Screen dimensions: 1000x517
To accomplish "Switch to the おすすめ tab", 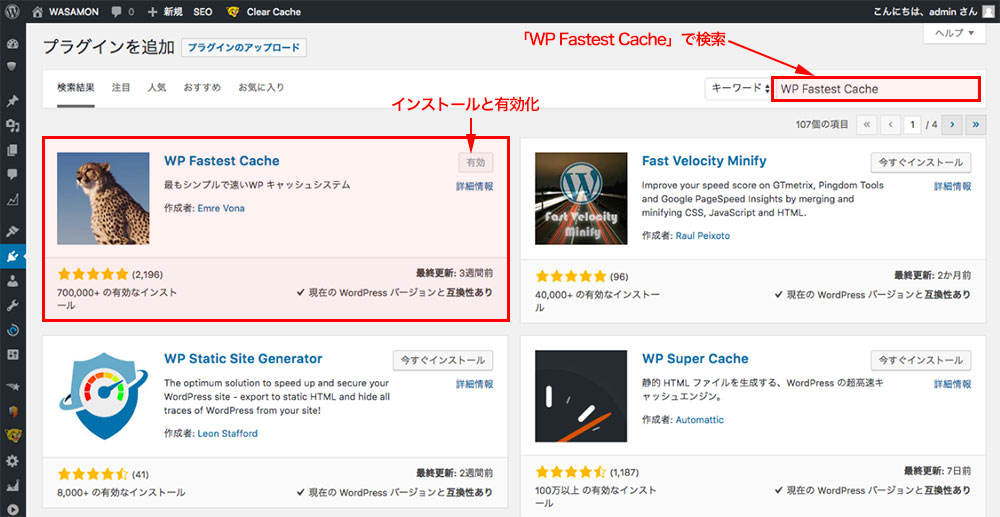I will (202, 87).
